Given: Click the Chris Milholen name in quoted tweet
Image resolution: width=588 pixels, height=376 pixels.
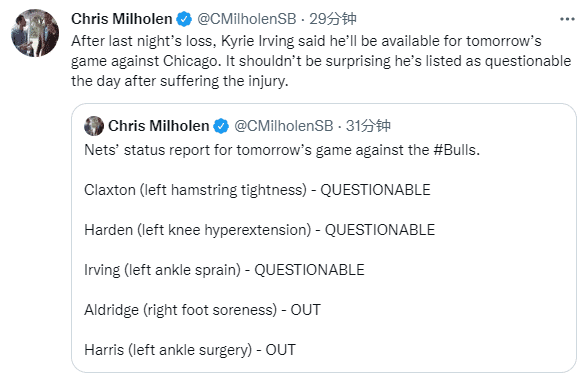Looking at the screenshot, I should (x=159, y=126).
